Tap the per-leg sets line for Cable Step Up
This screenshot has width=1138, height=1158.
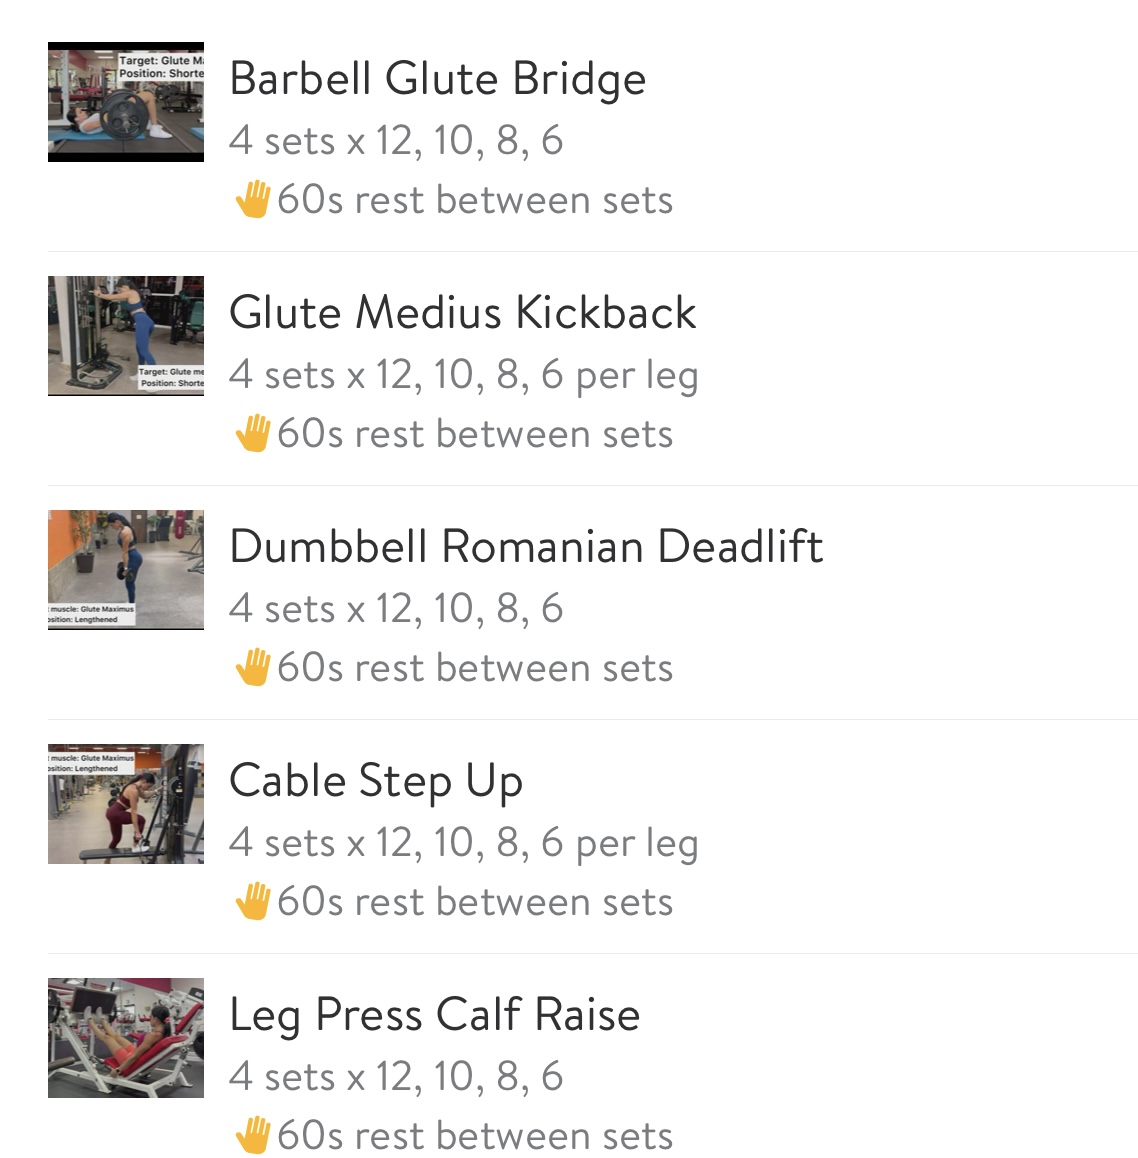[x=463, y=843]
